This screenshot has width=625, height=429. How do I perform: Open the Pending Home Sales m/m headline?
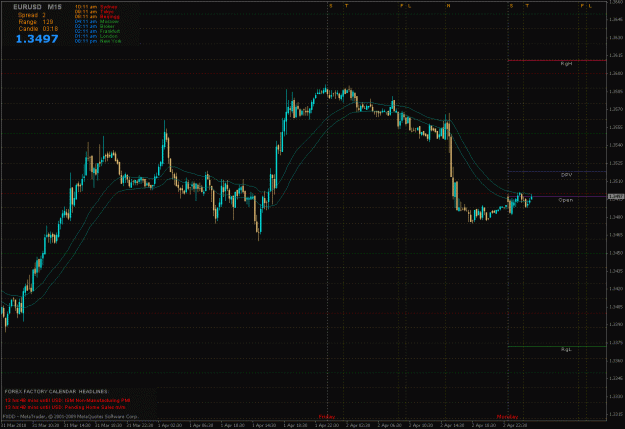(x=65, y=407)
